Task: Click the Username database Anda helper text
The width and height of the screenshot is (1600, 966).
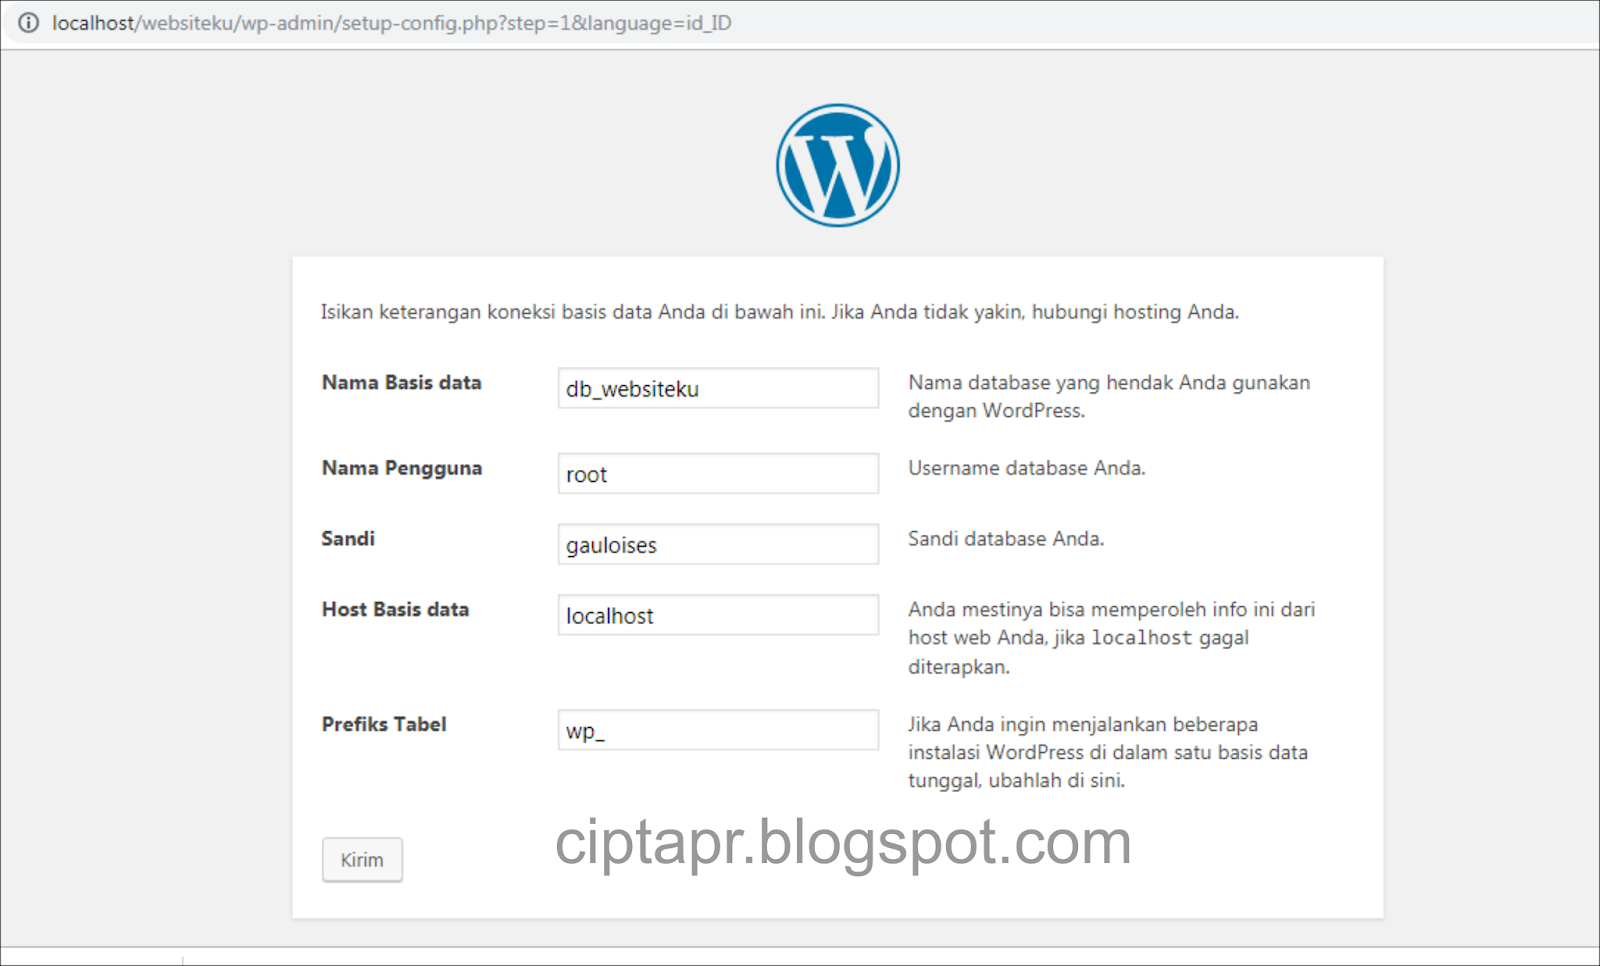Action: pyautogui.click(x=1027, y=467)
